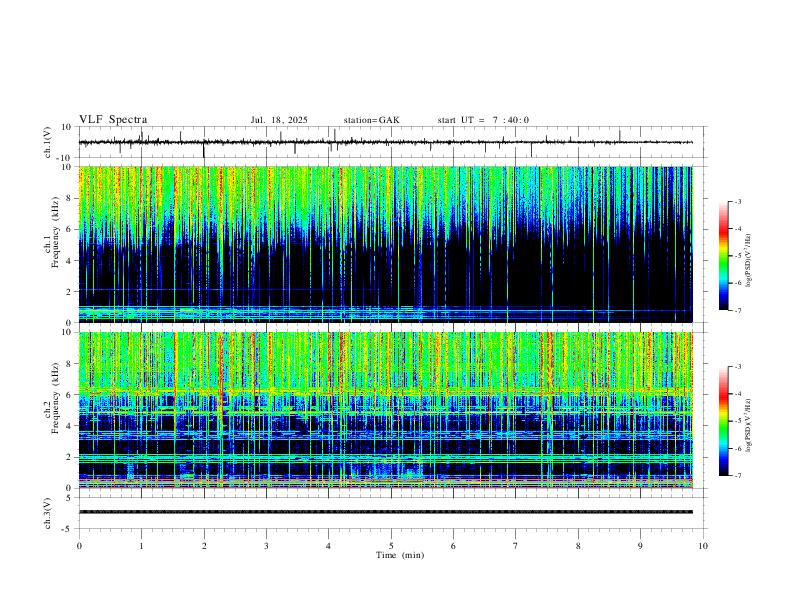Click inside the ch.2 spectrogram panel
The width and height of the screenshot is (792, 612).
coord(386,410)
